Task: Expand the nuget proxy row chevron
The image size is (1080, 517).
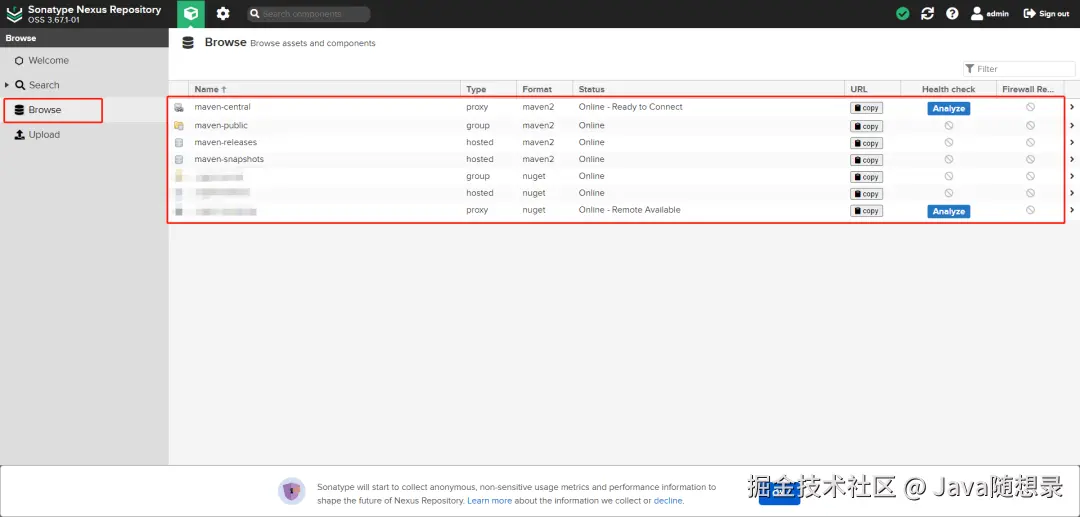Action: click(1072, 210)
